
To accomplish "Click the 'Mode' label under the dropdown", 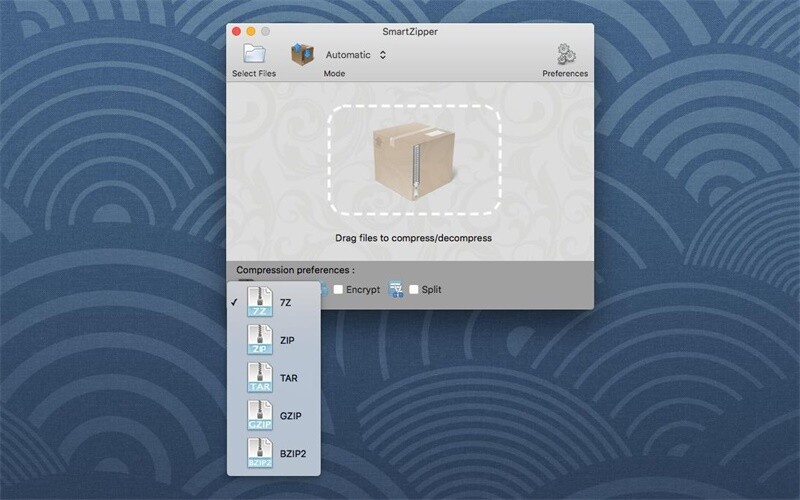I will pyautogui.click(x=334, y=73).
